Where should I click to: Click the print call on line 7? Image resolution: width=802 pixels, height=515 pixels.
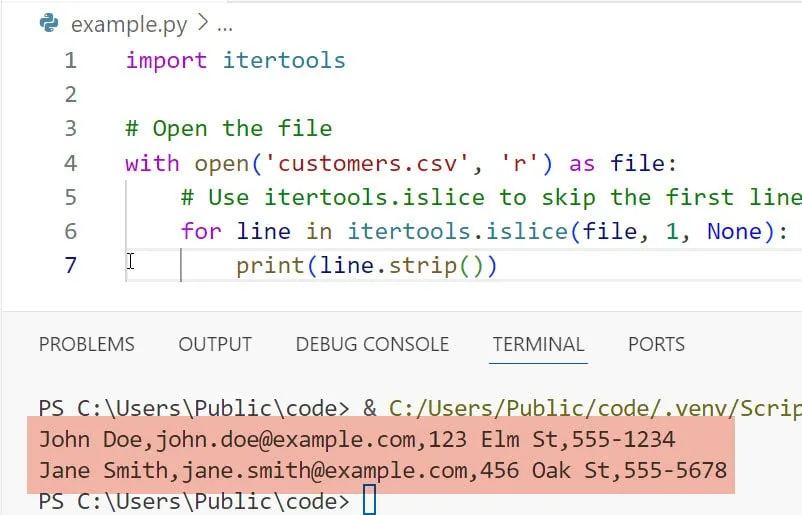pyautogui.click(x=263, y=265)
